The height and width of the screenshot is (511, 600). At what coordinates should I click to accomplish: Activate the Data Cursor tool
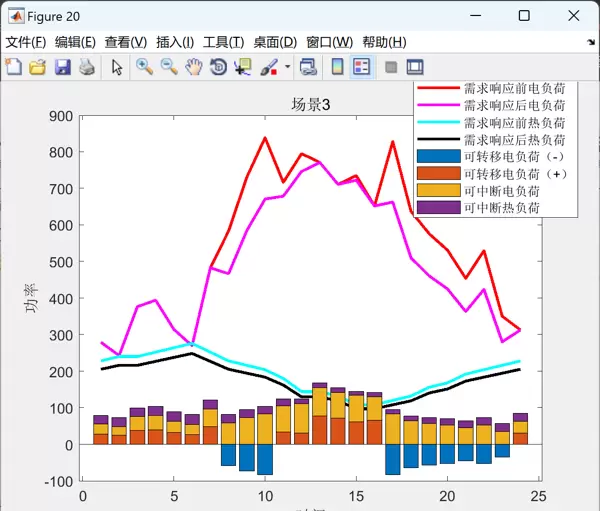click(x=243, y=67)
